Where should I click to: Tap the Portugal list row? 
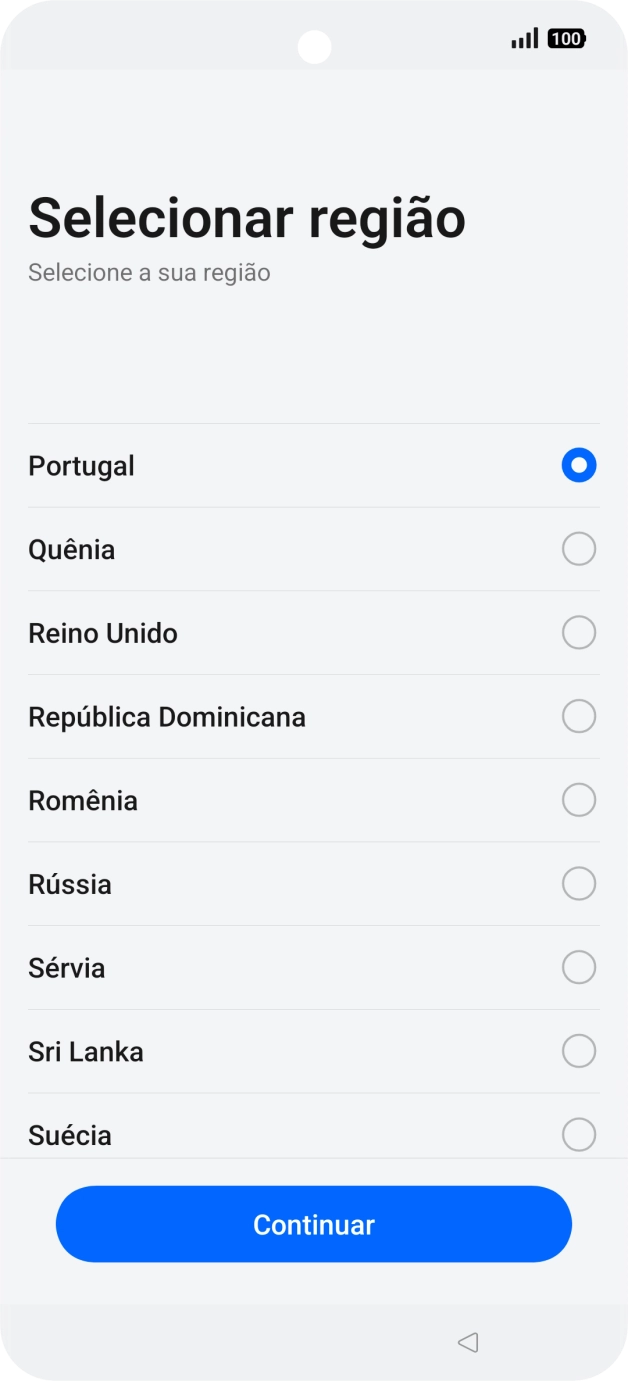pyautogui.click(x=81, y=465)
